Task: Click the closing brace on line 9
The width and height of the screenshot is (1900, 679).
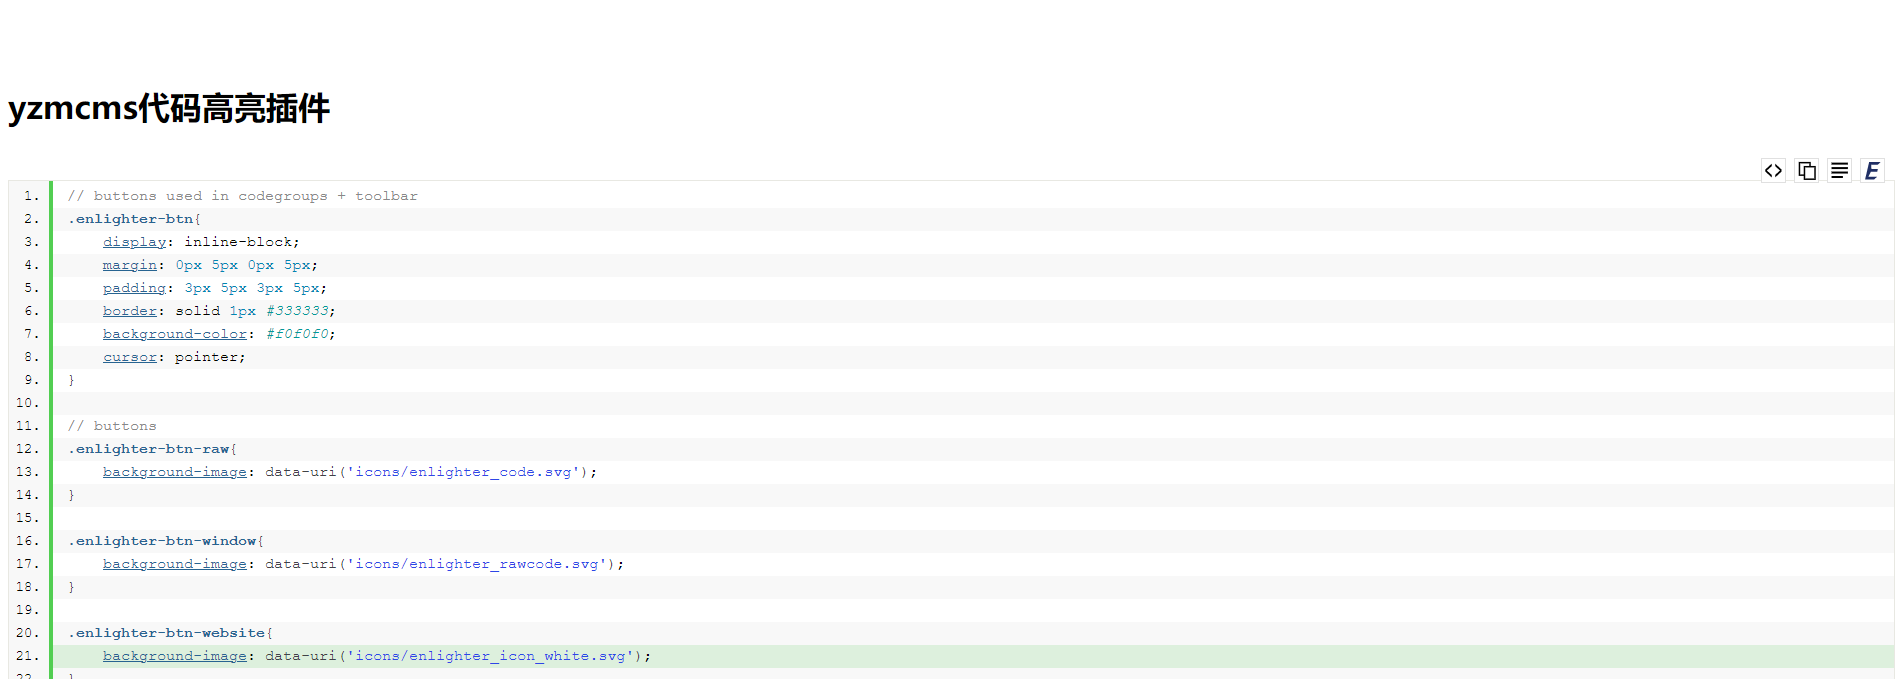Action: [x=71, y=380]
